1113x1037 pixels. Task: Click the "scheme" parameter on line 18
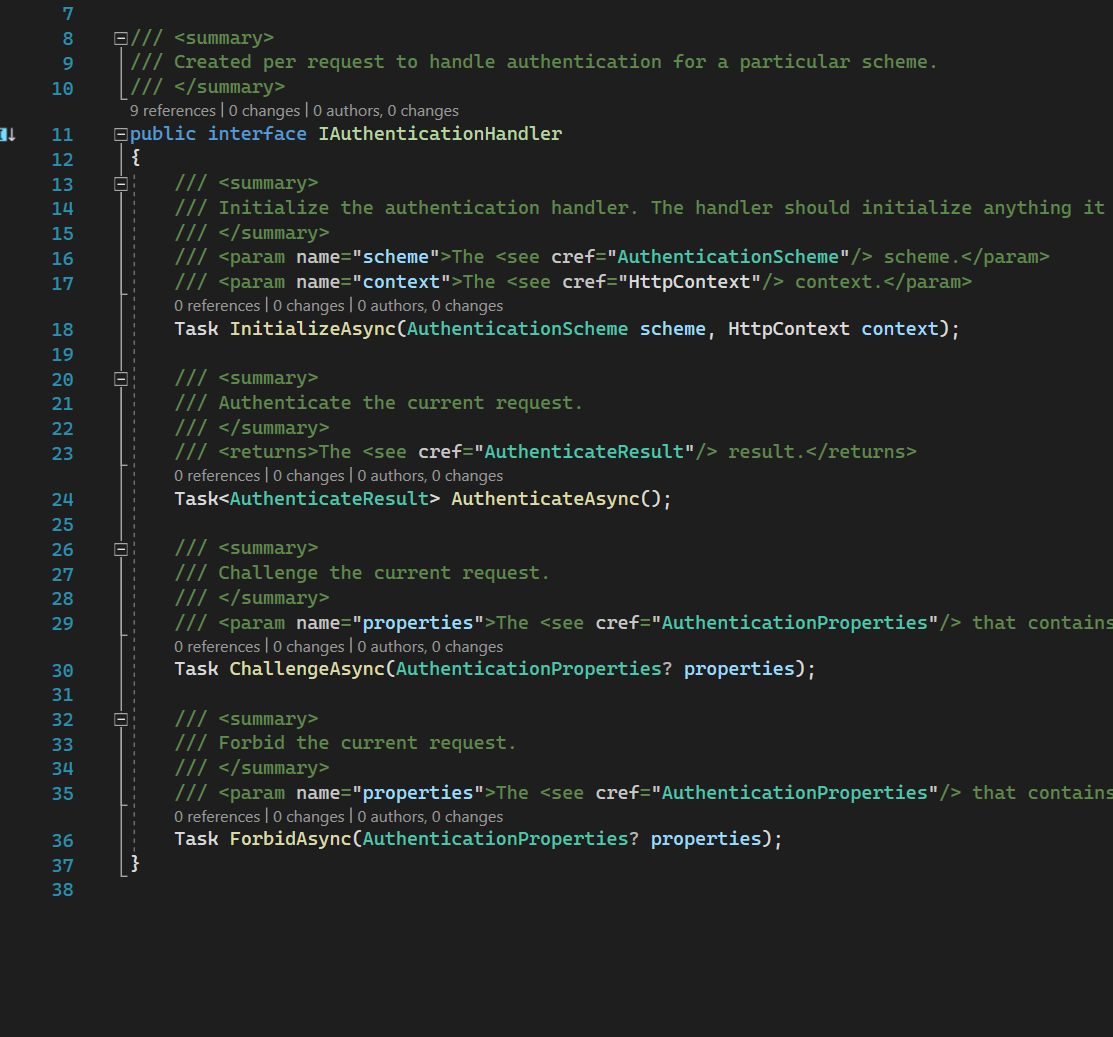(x=672, y=329)
